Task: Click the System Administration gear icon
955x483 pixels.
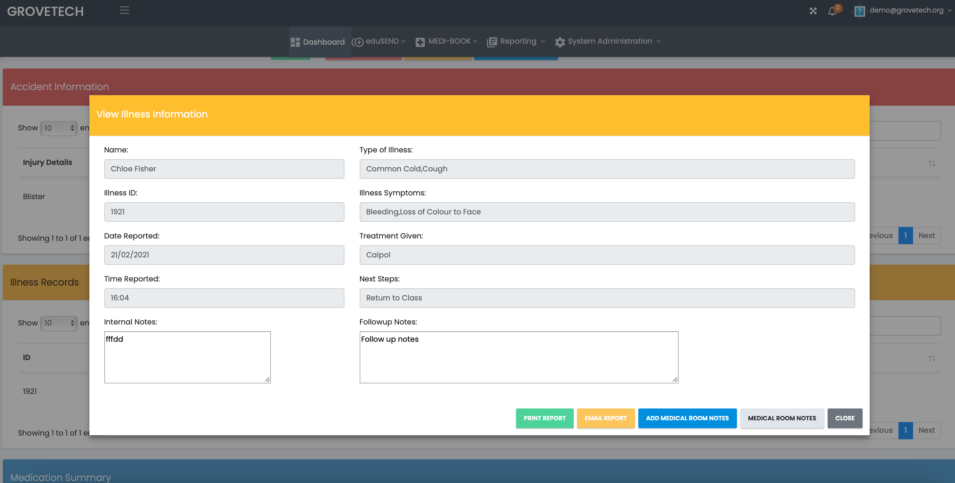Action: click(x=560, y=42)
